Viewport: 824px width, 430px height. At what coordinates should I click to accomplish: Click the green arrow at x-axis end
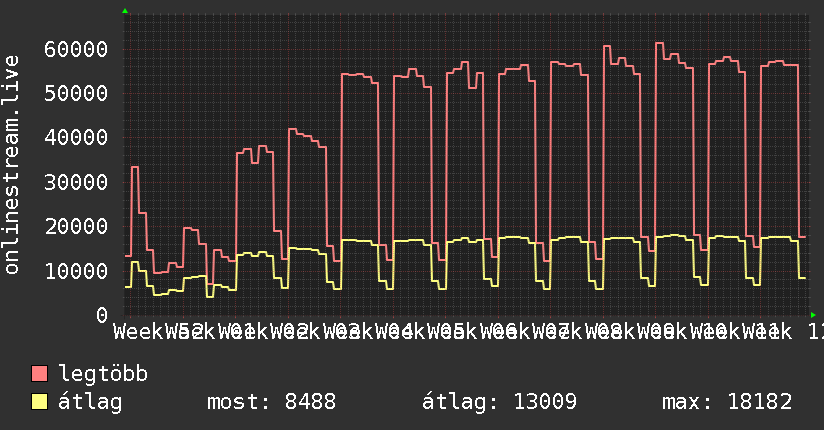813,315
